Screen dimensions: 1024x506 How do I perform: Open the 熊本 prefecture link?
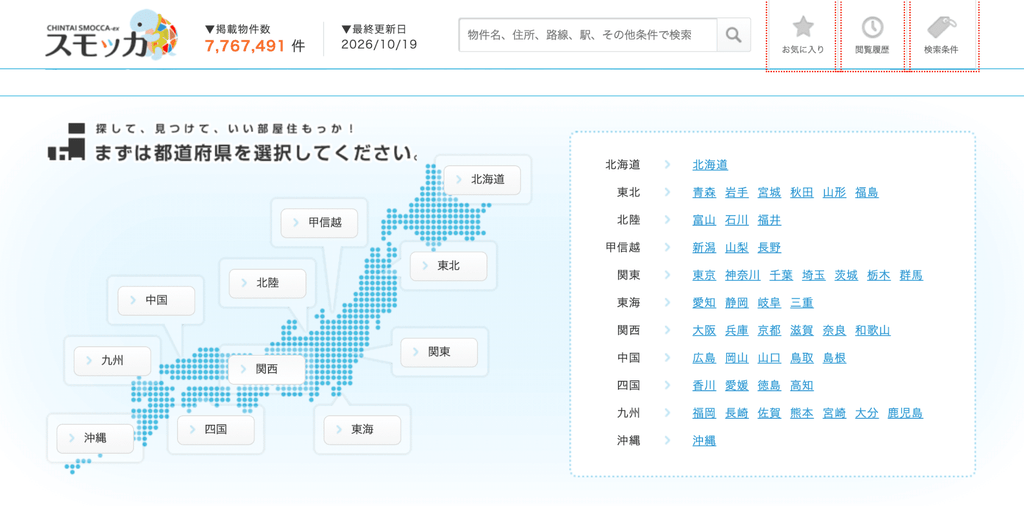point(802,413)
